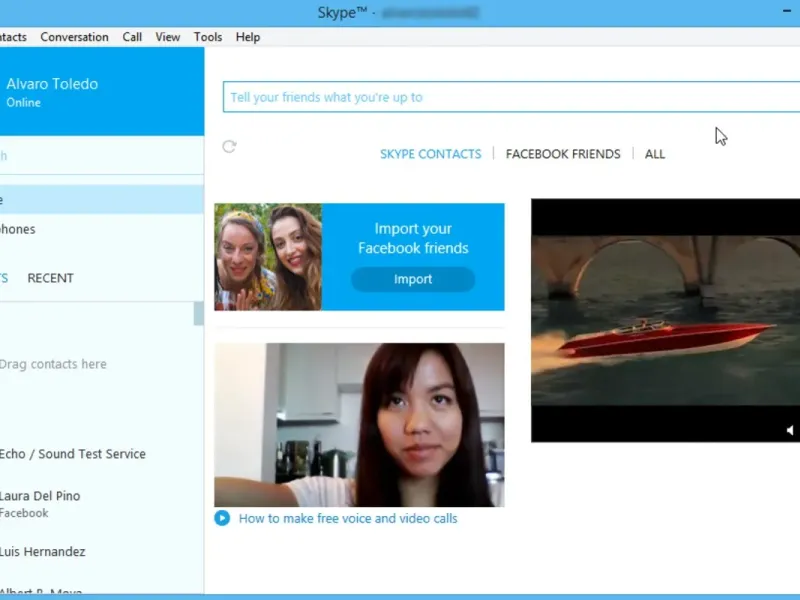Click the Import Facebook friends button
Image resolution: width=800 pixels, height=600 pixels.
tap(413, 279)
